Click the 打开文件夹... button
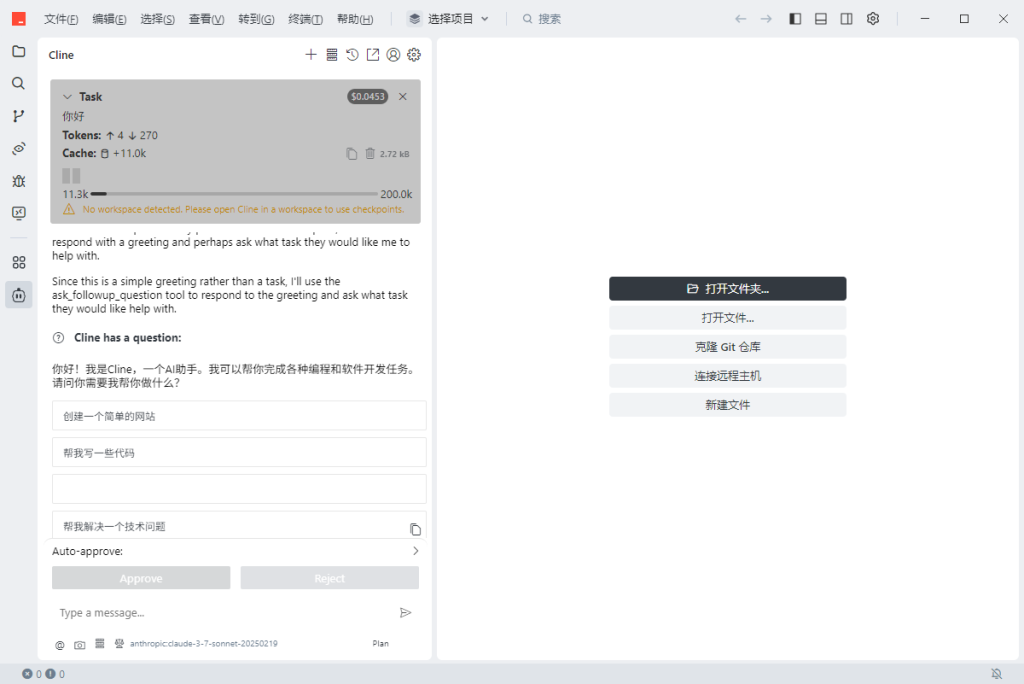 [728, 289]
